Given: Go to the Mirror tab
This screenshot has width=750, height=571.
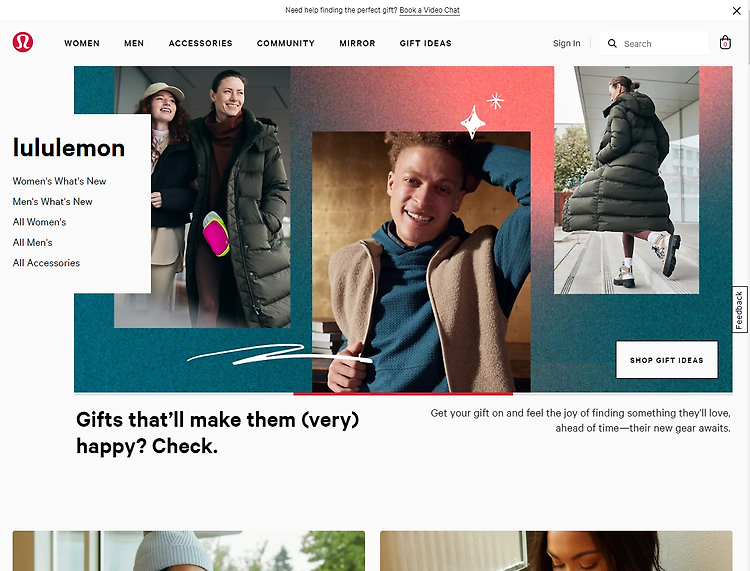Looking at the screenshot, I should [x=357, y=43].
